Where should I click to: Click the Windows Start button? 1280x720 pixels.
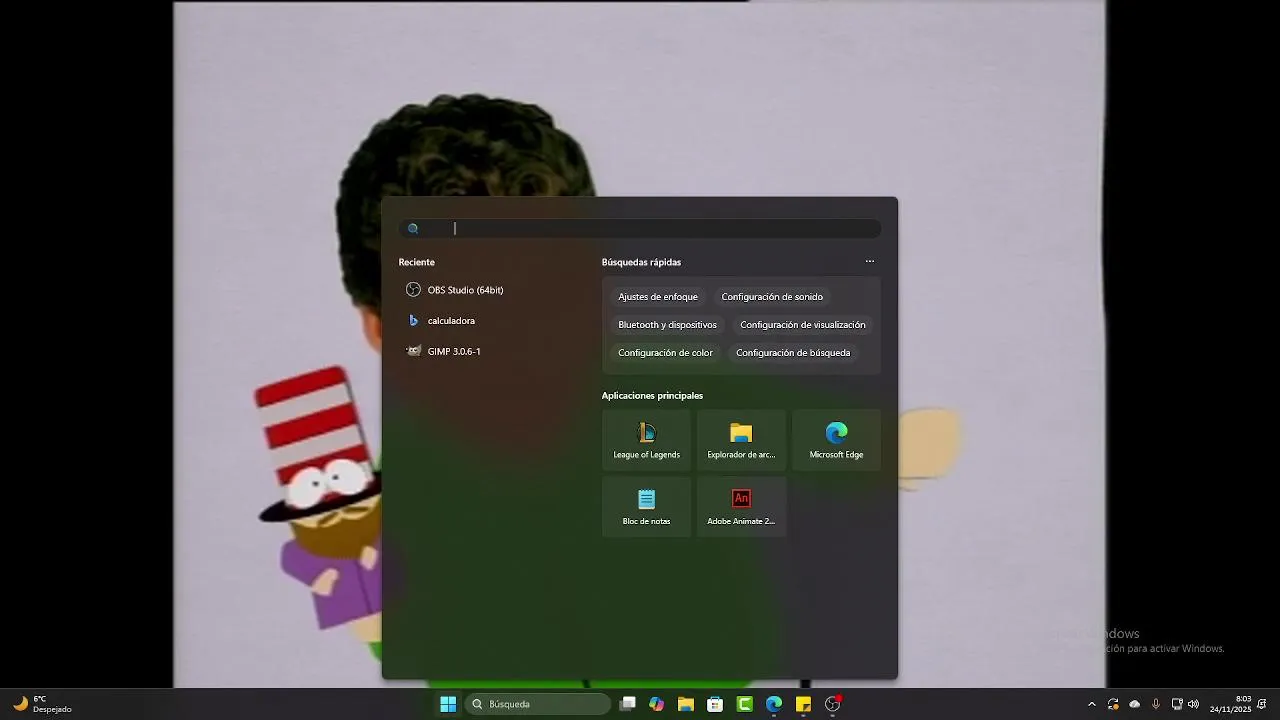[x=448, y=704]
